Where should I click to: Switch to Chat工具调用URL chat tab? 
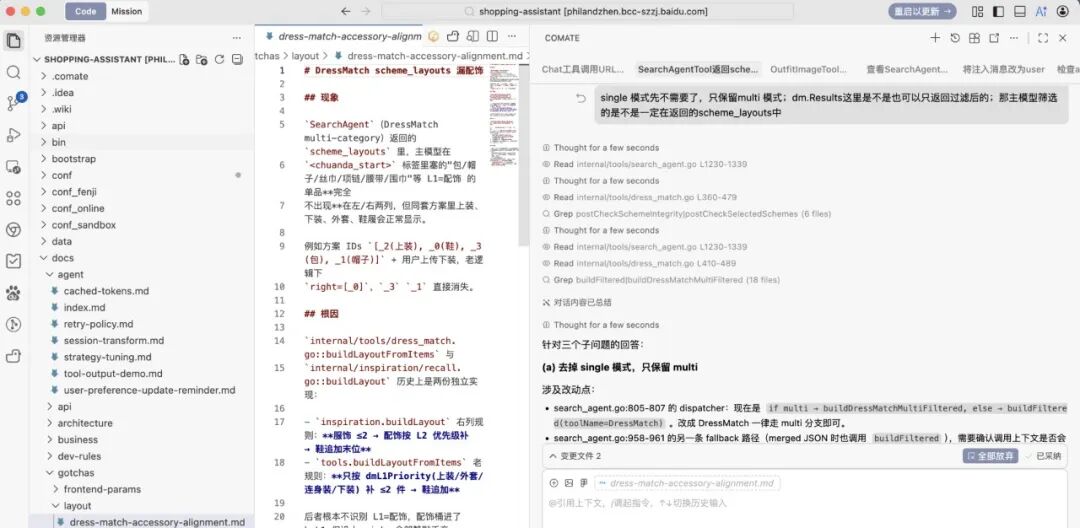583,70
